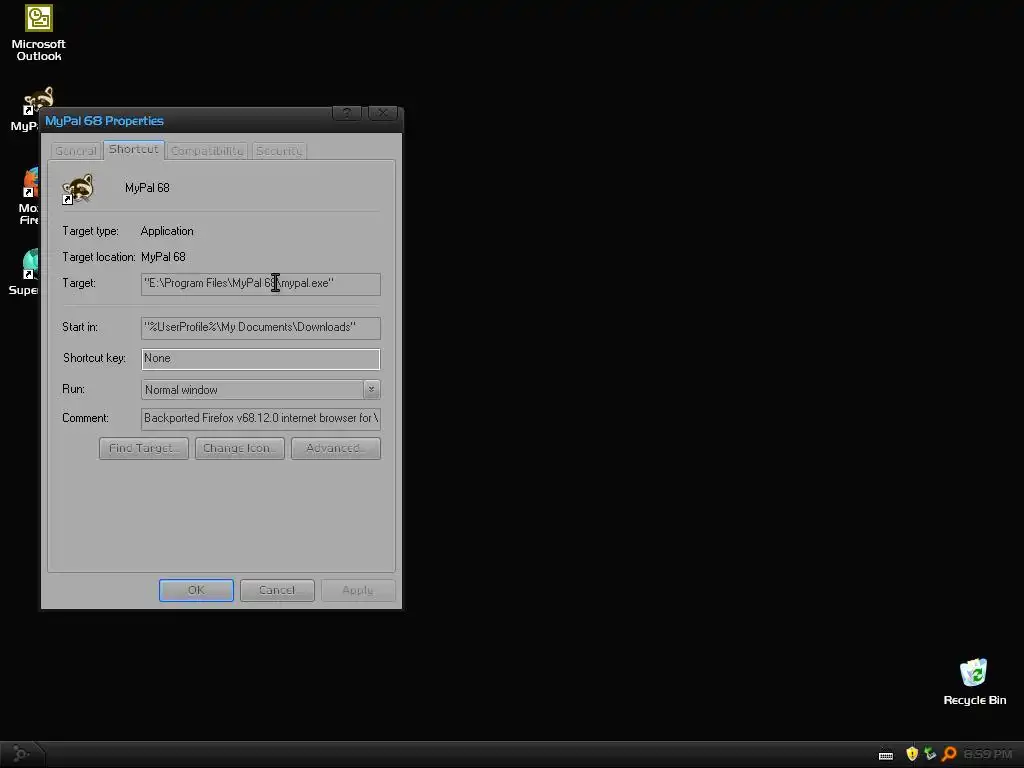Viewport: 1024px width, 768px height.
Task: Click the keyboard tray icon
Action: click(x=886, y=755)
